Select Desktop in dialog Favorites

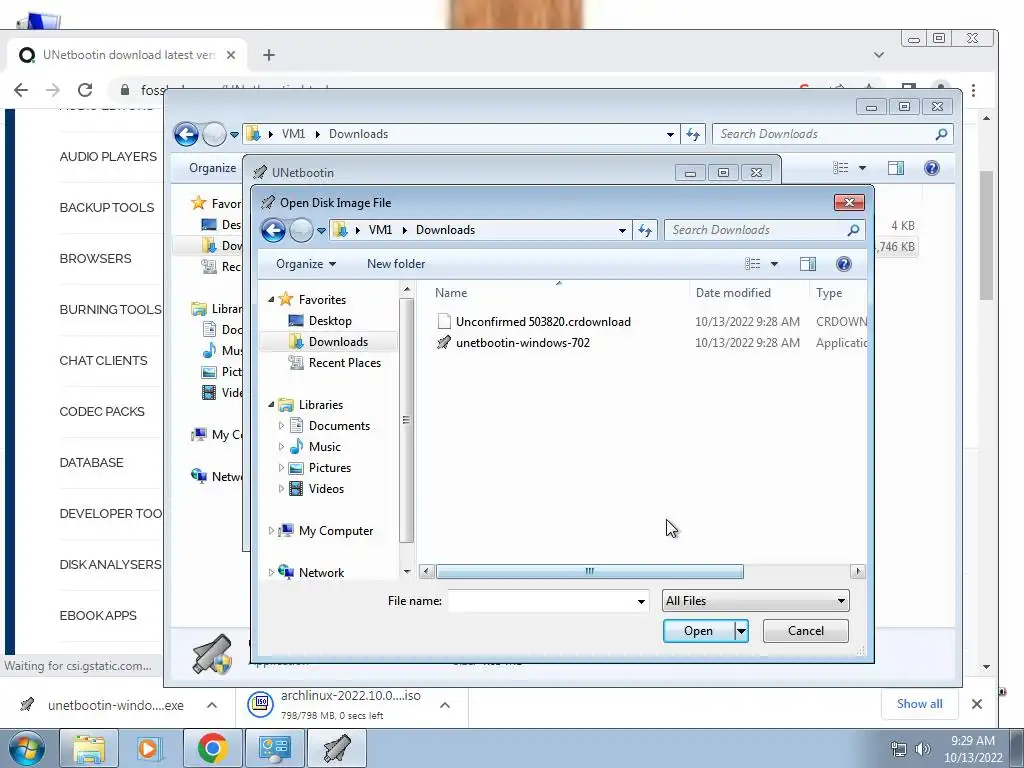pos(330,321)
